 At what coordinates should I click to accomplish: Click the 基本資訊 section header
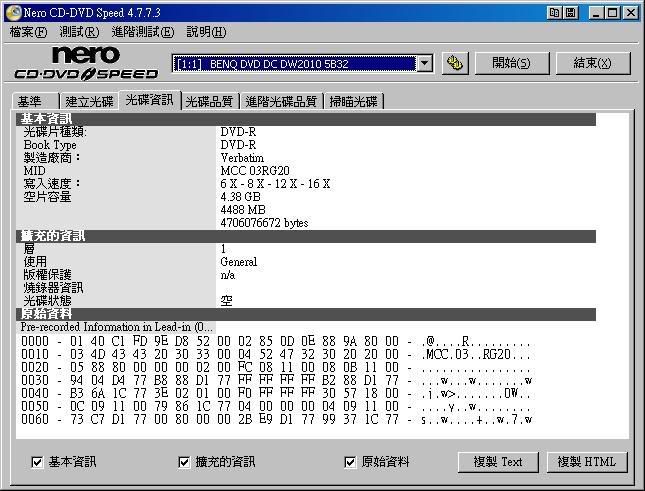click(x=306, y=119)
